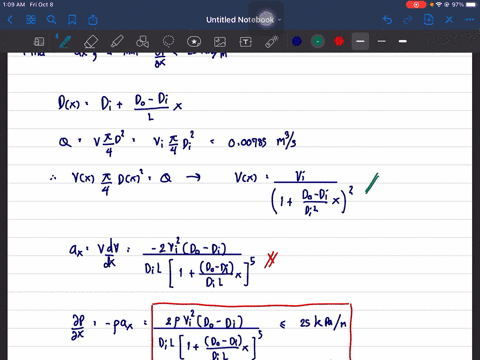The width and height of the screenshot is (480, 360).
Task: Tap the screen recording indicator in status bar
Action: (416, 5)
